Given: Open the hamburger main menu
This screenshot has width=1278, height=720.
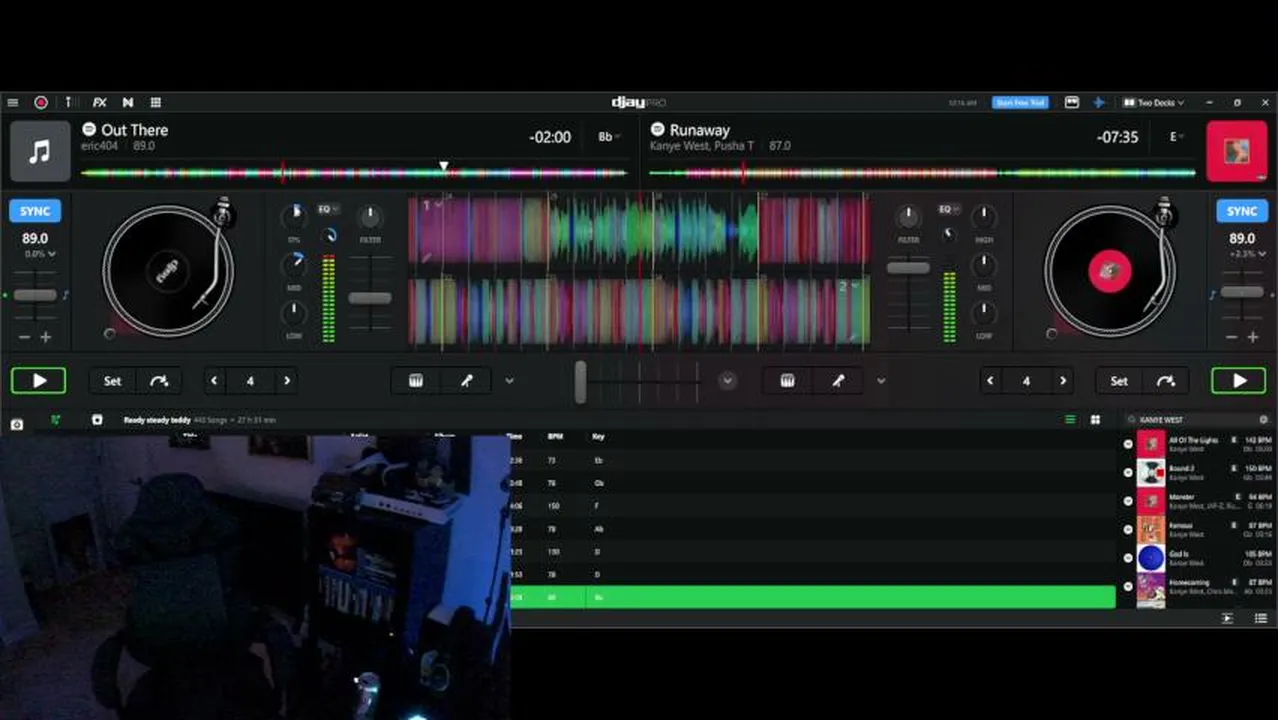Looking at the screenshot, I should pyautogui.click(x=12, y=102).
